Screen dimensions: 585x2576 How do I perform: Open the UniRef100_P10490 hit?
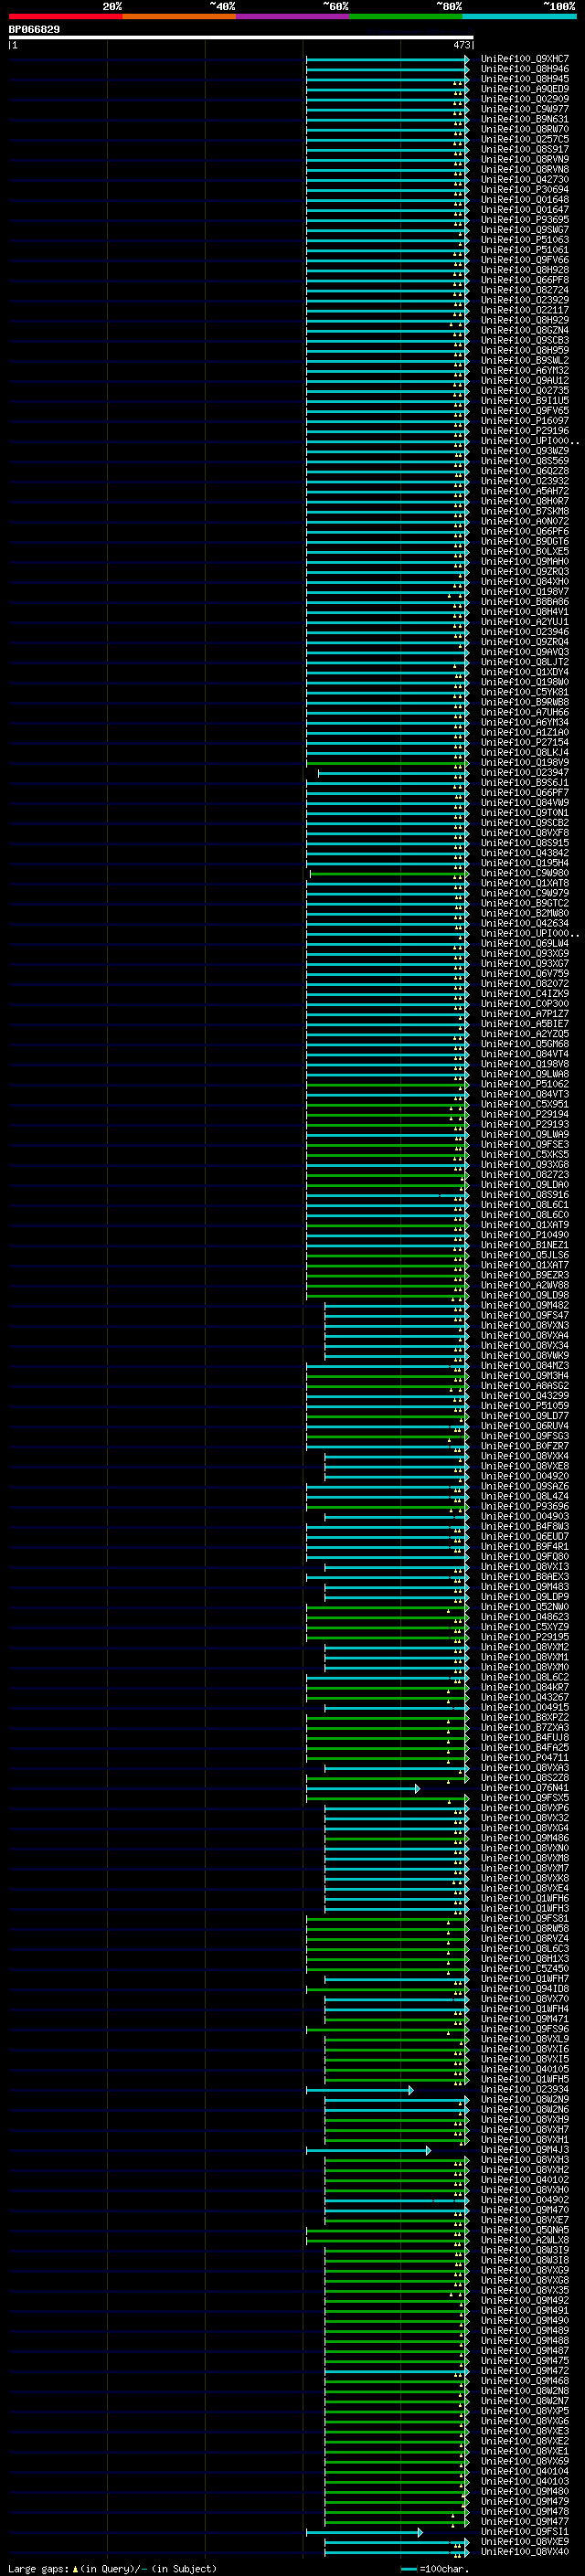(x=524, y=1235)
